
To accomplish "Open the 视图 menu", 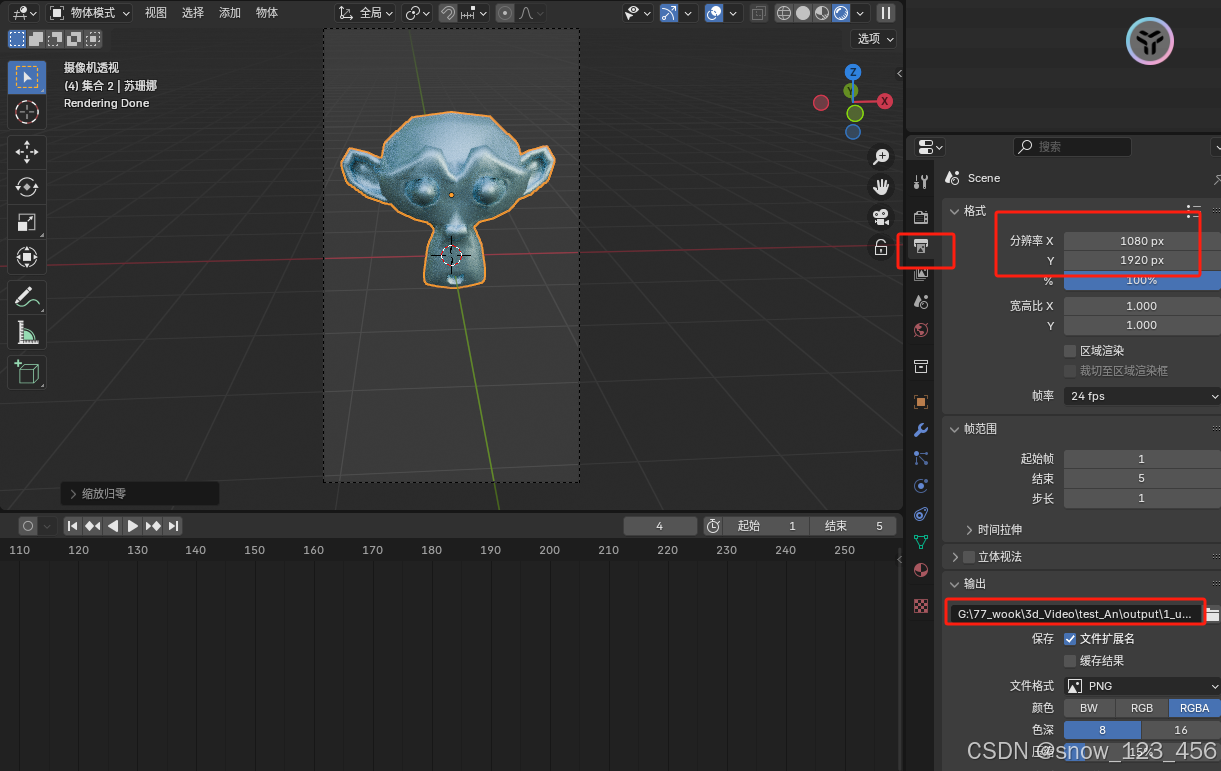I will tap(156, 13).
